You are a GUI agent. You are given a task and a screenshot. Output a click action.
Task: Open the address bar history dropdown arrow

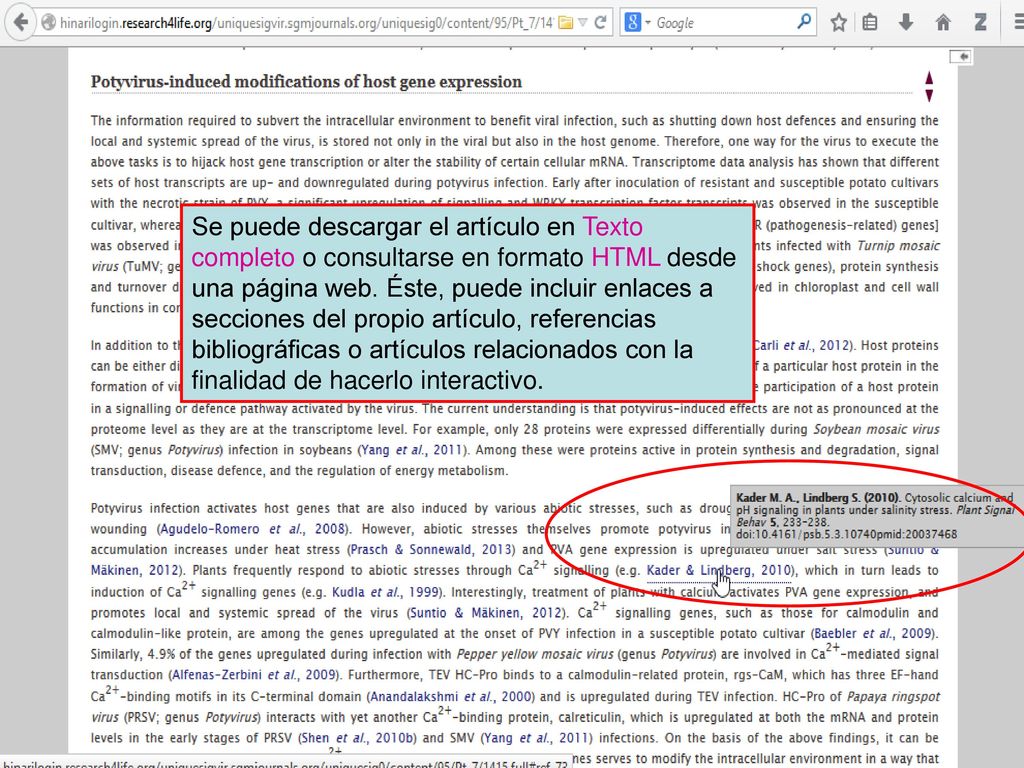(x=583, y=23)
